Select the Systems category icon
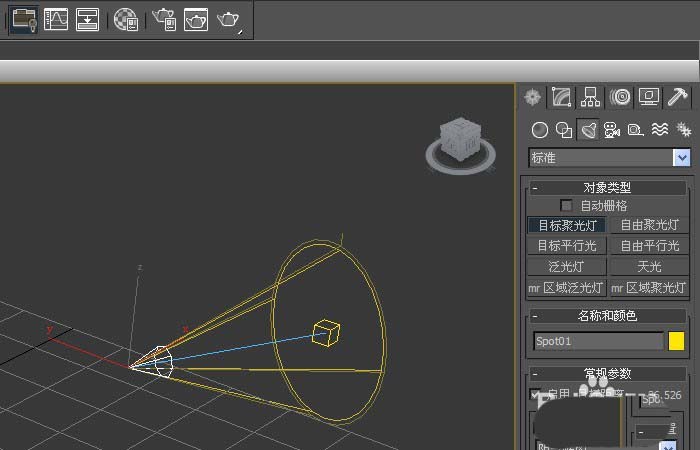 click(683, 130)
